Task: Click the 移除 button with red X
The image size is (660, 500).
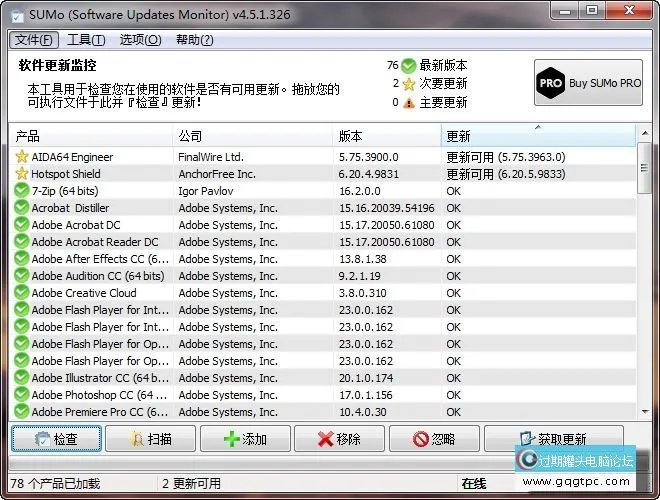Action: click(x=340, y=439)
